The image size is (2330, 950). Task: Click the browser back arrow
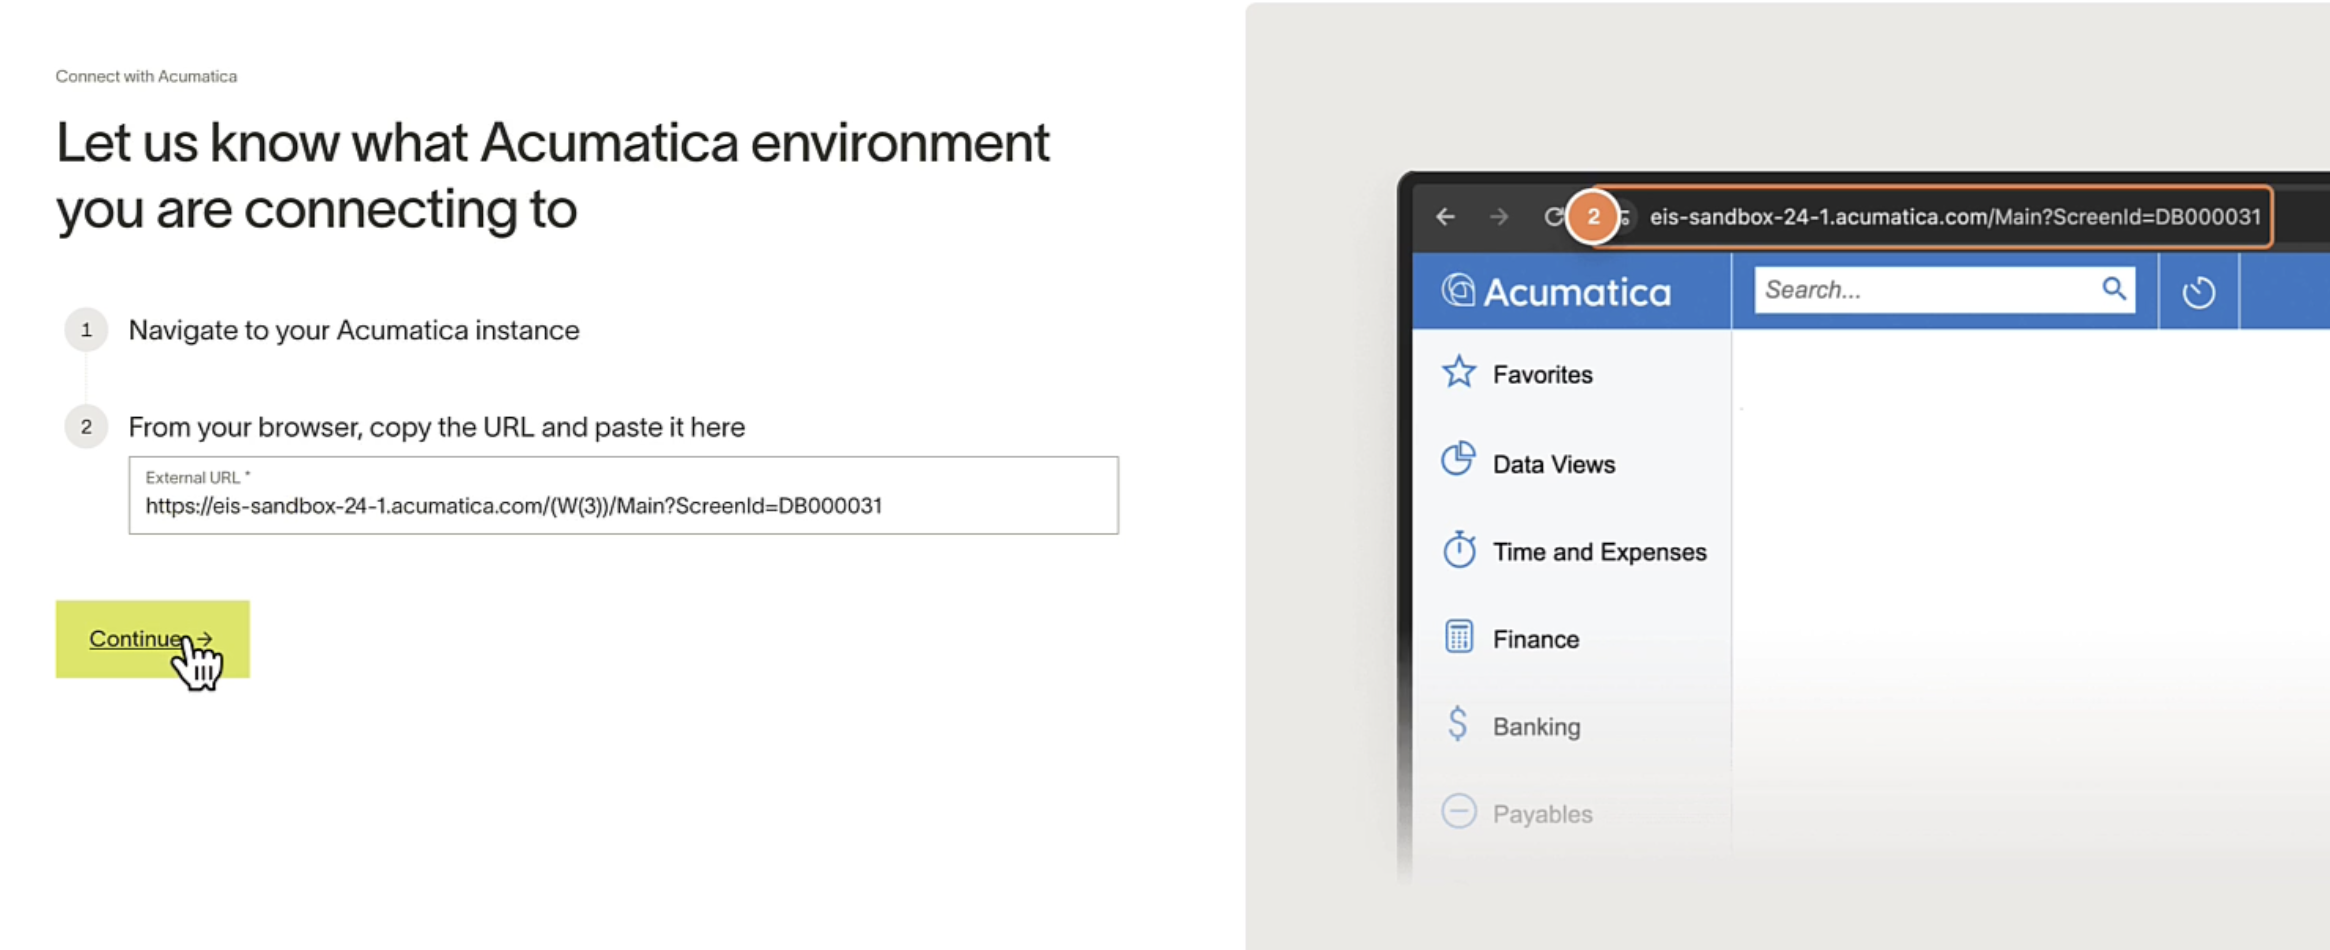click(x=1445, y=216)
